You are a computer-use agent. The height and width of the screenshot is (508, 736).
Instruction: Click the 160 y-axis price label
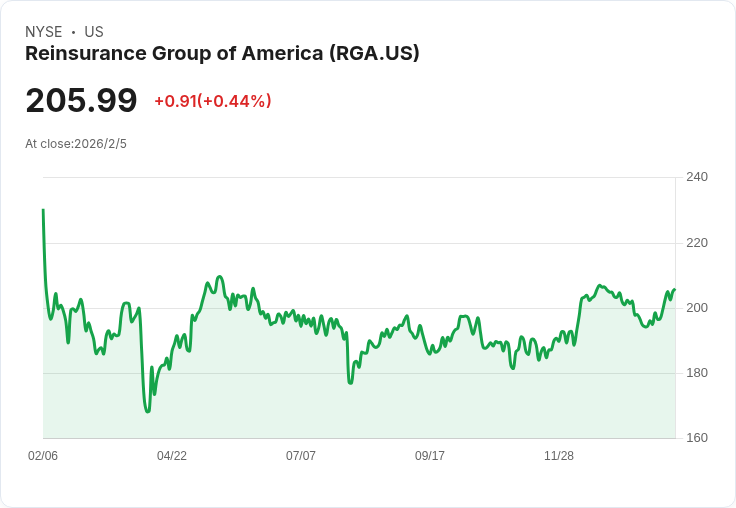[697, 438]
